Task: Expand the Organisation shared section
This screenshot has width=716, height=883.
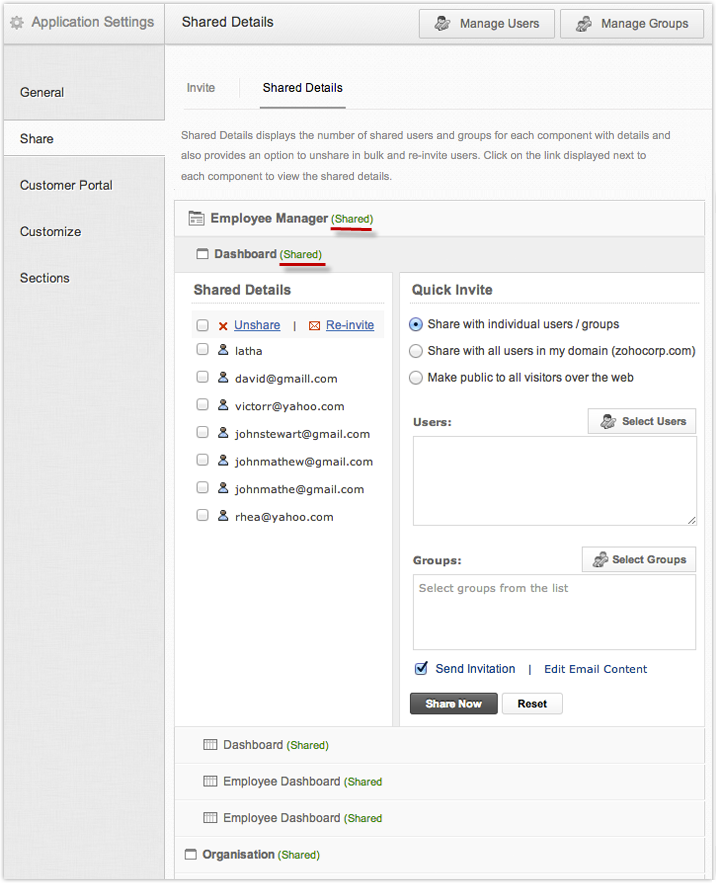Action: coord(238,855)
